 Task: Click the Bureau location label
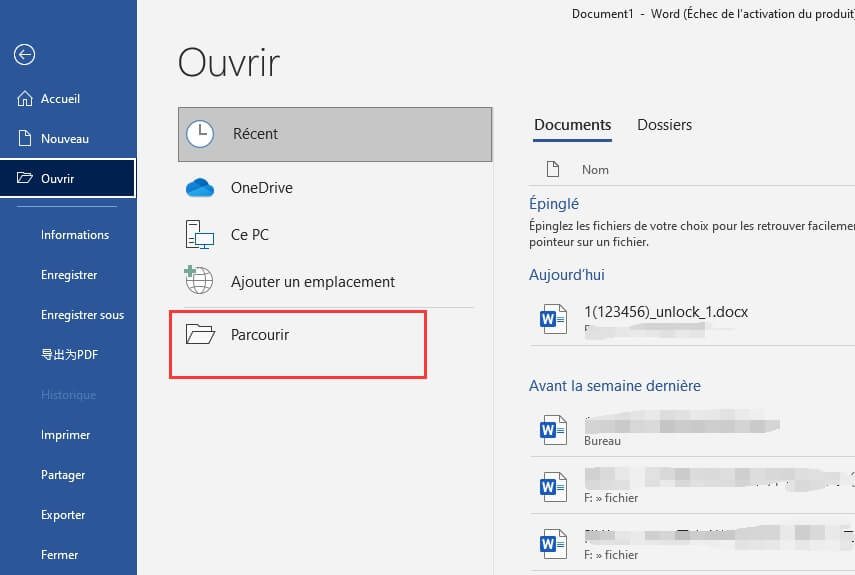(x=602, y=441)
